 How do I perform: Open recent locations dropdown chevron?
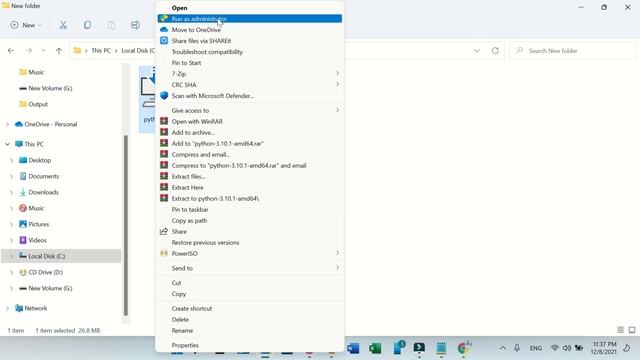[43, 51]
